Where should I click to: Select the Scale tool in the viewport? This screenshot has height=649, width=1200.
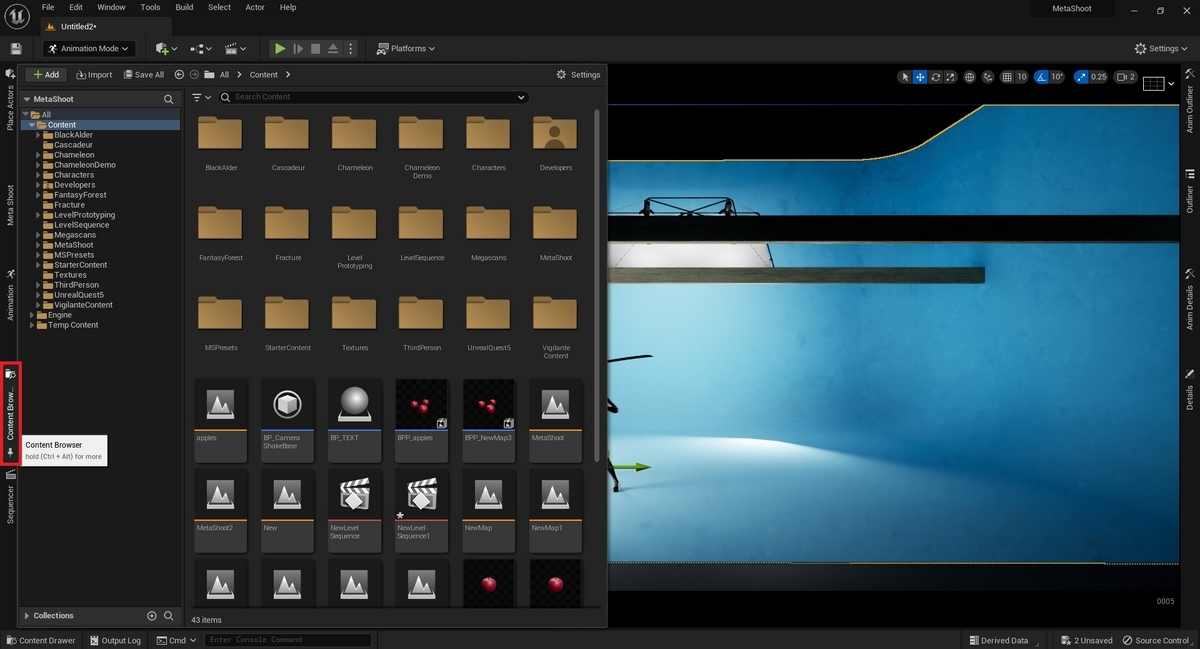click(950, 76)
